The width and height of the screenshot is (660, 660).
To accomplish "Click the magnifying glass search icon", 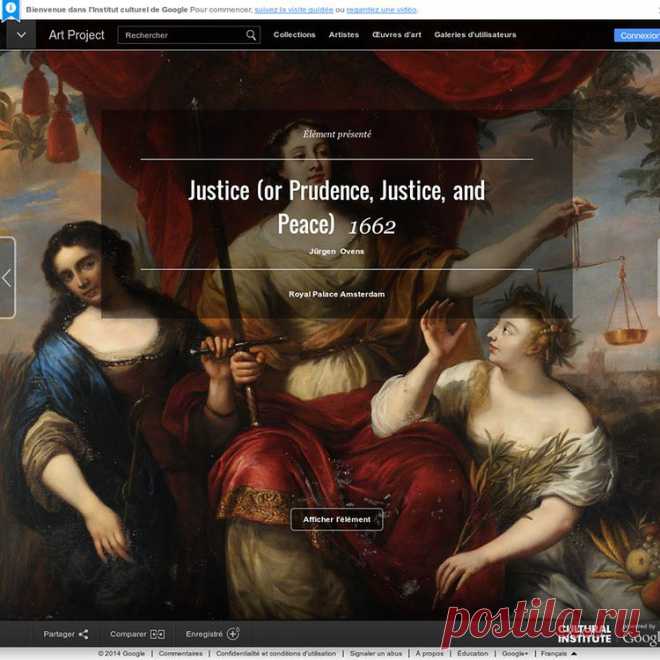I will point(251,35).
